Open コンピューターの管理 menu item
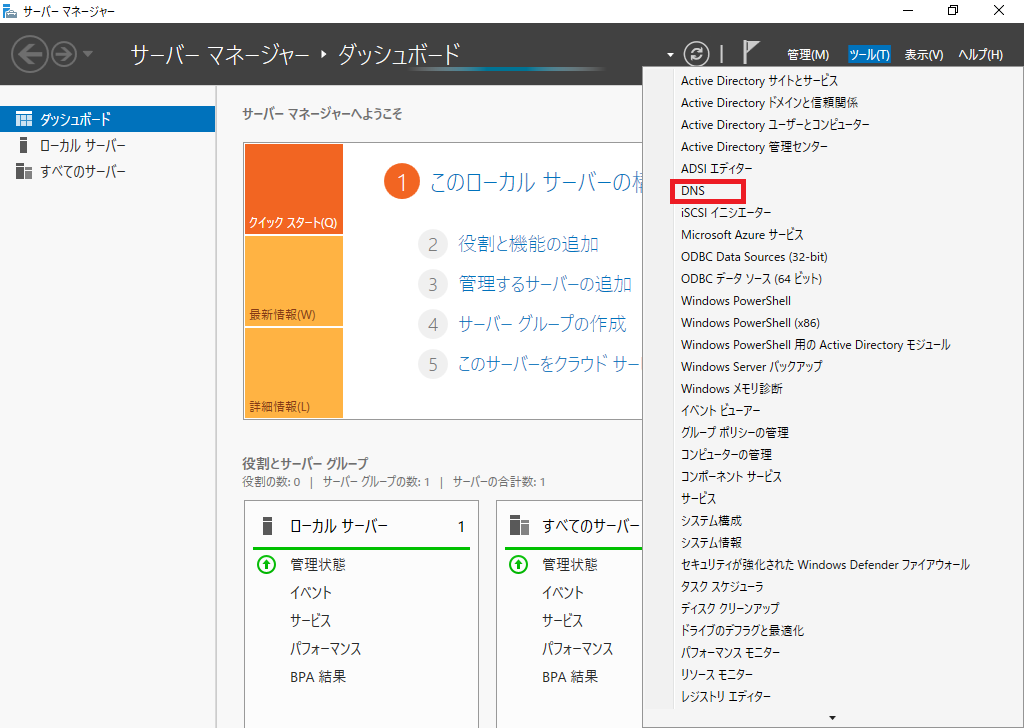Viewport: 1024px width, 728px height. [x=726, y=454]
